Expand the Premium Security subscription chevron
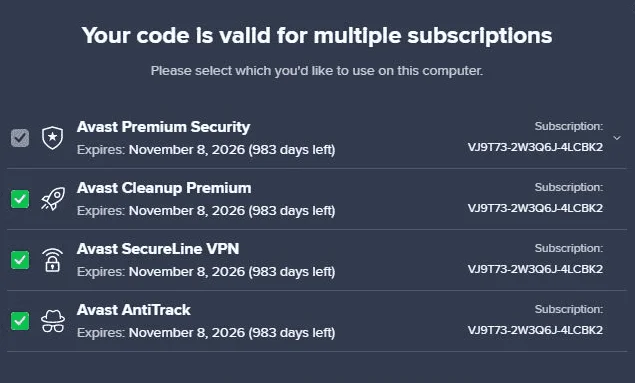The width and height of the screenshot is (635, 383). pyautogui.click(x=617, y=138)
